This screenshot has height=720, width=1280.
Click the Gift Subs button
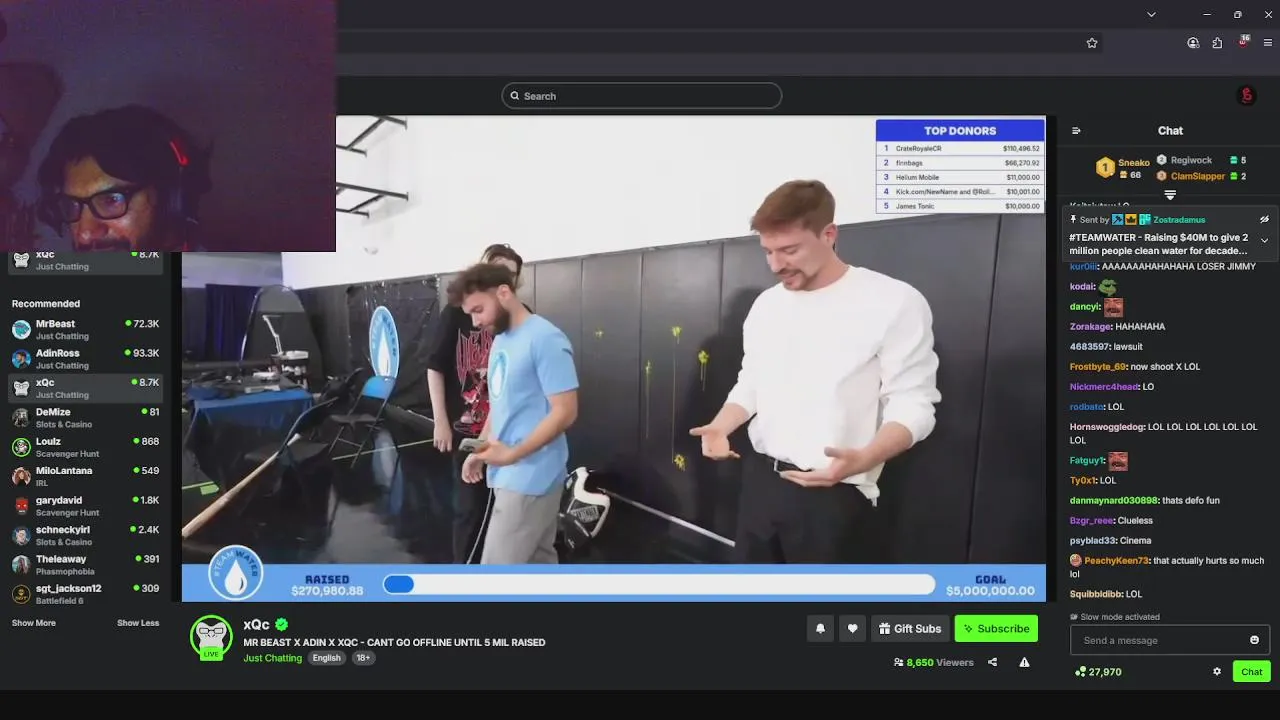pyautogui.click(x=910, y=628)
